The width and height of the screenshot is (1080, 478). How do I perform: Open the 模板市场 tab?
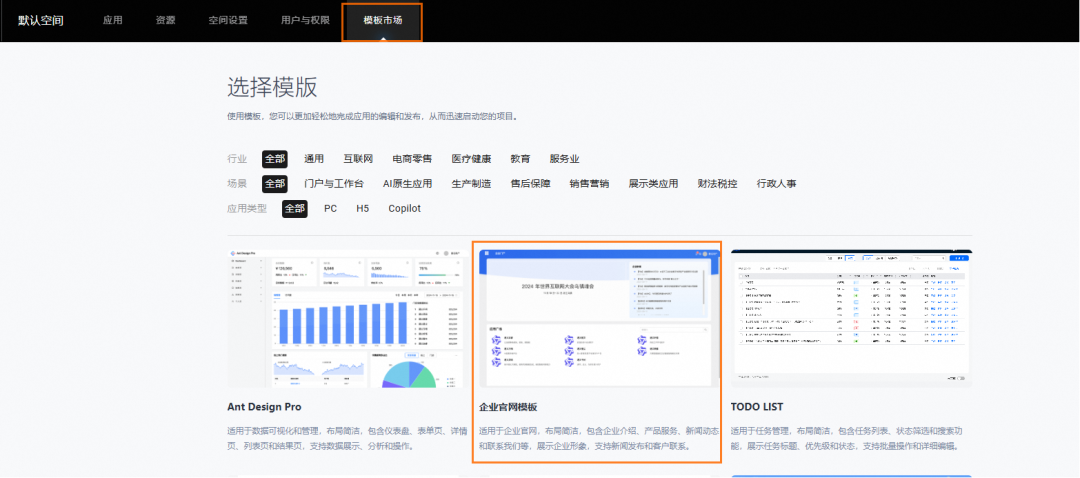tap(383, 20)
